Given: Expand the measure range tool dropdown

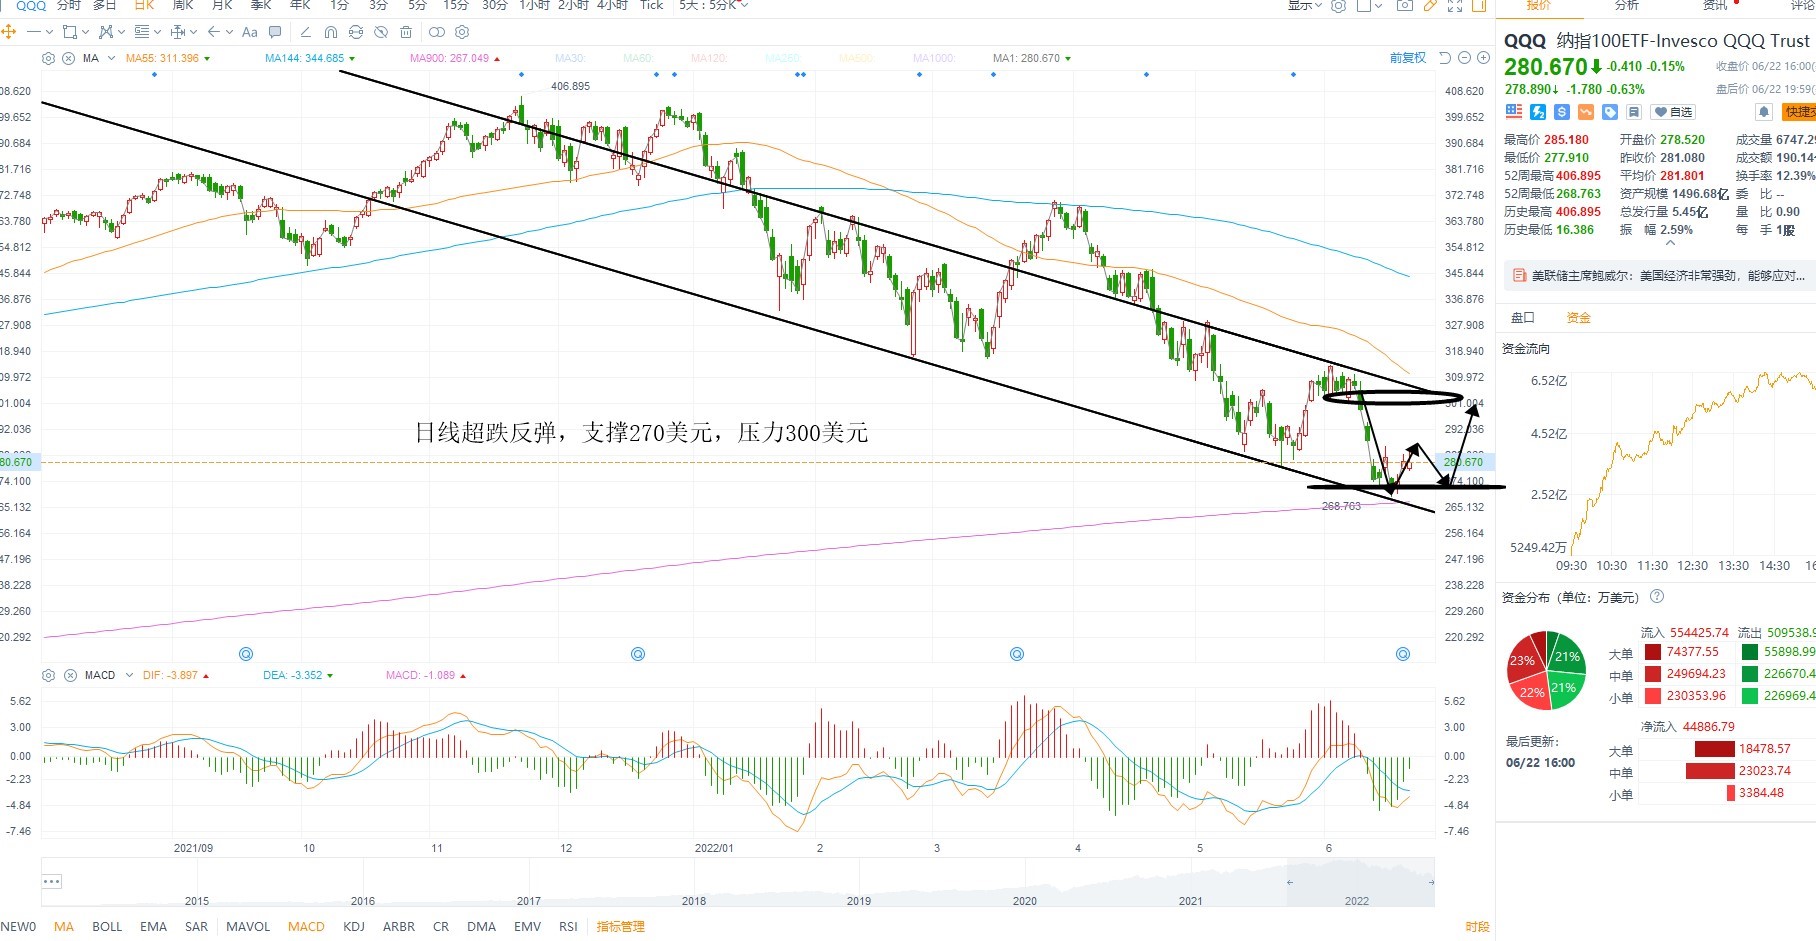Looking at the screenshot, I should coord(193,32).
